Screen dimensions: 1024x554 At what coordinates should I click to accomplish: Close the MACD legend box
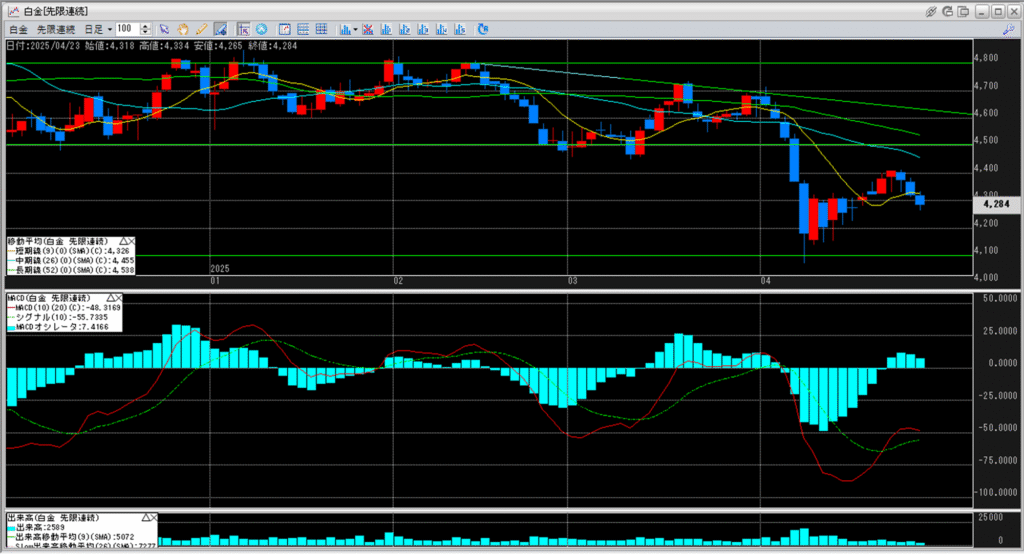point(117,298)
